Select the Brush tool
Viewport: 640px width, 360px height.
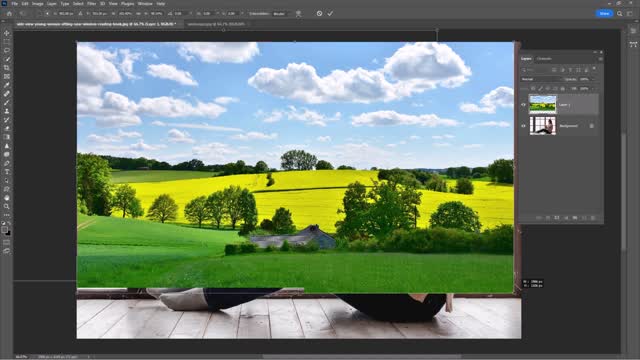(x=7, y=102)
